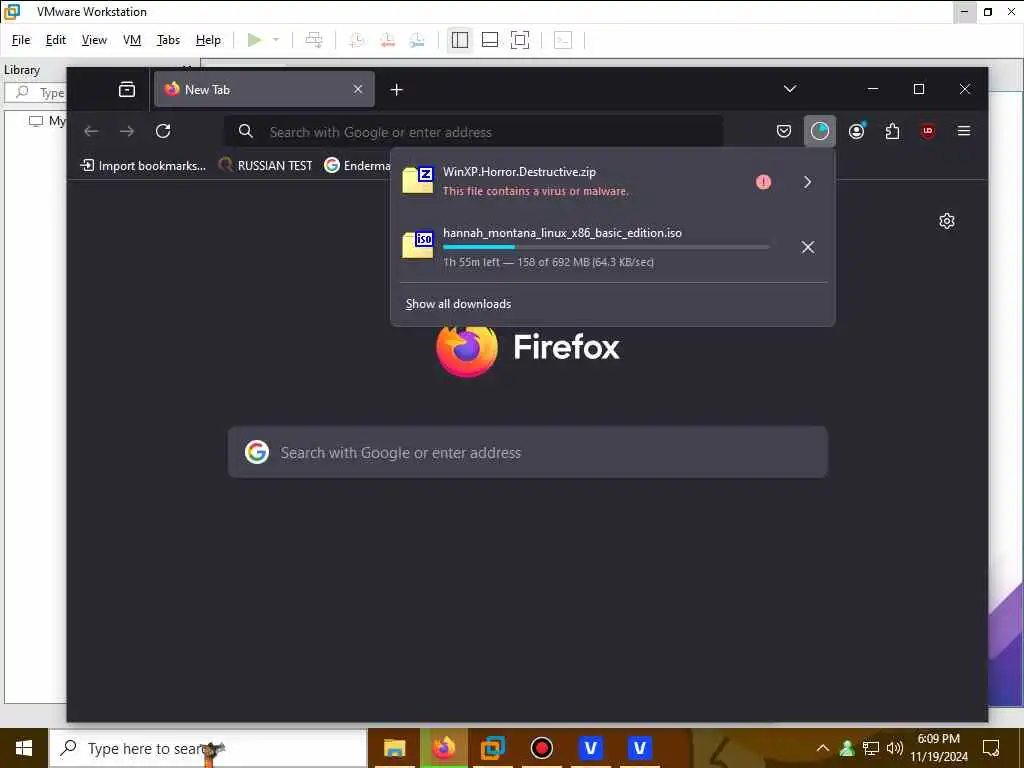Select the New Tab tab in Firefox
Screen dimensions: 1024x768
264,89
